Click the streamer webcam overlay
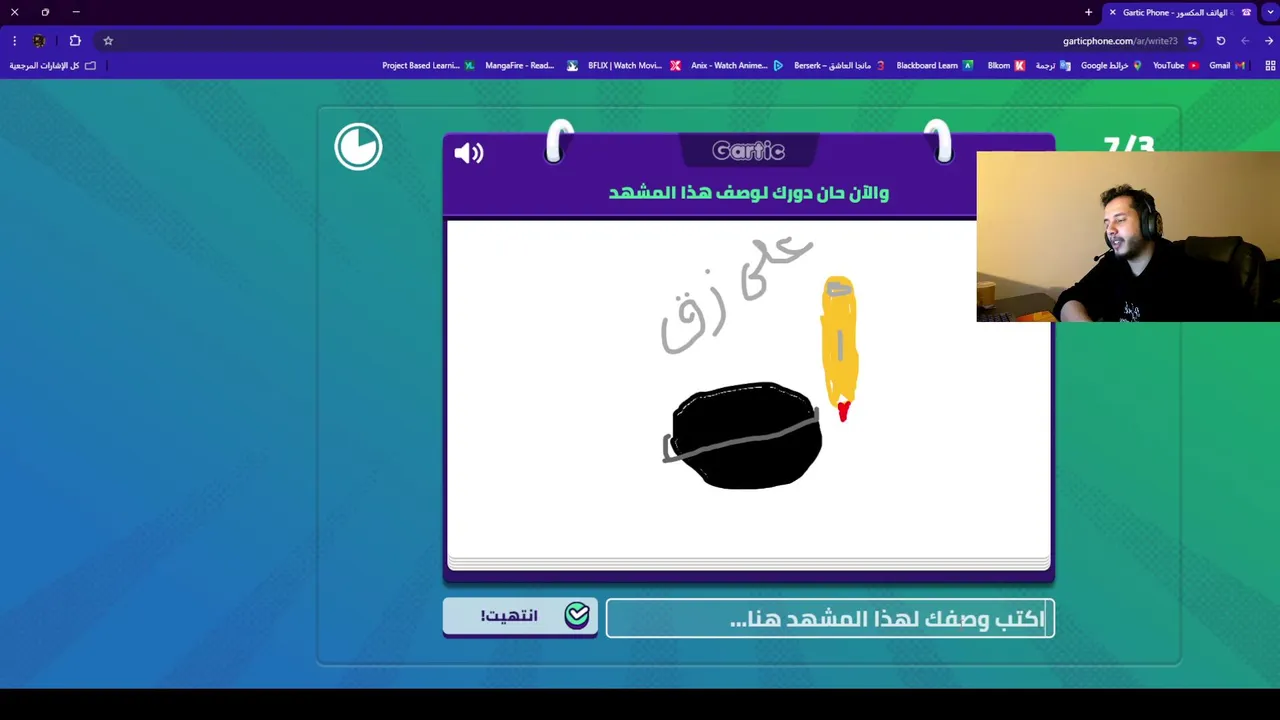Screen dimensions: 1280x720 (1128, 237)
